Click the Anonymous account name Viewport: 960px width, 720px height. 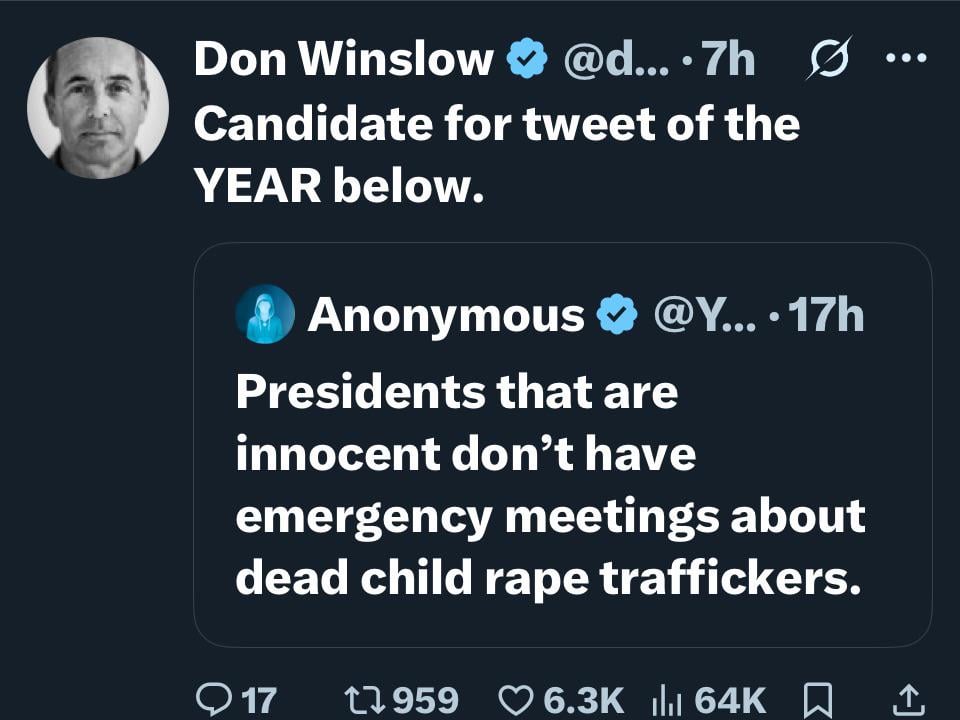pyautogui.click(x=446, y=316)
